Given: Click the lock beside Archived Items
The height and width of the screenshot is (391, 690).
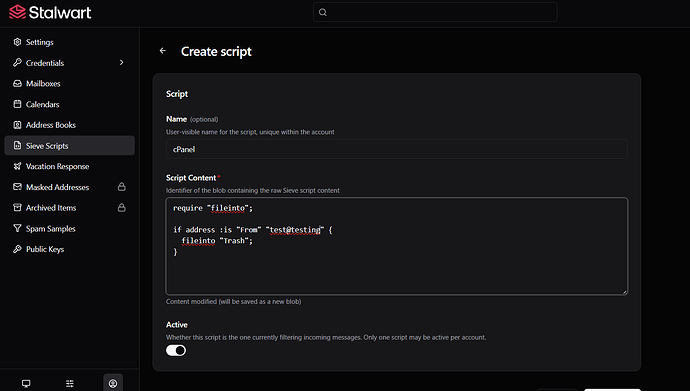Looking at the screenshot, I should point(121,208).
